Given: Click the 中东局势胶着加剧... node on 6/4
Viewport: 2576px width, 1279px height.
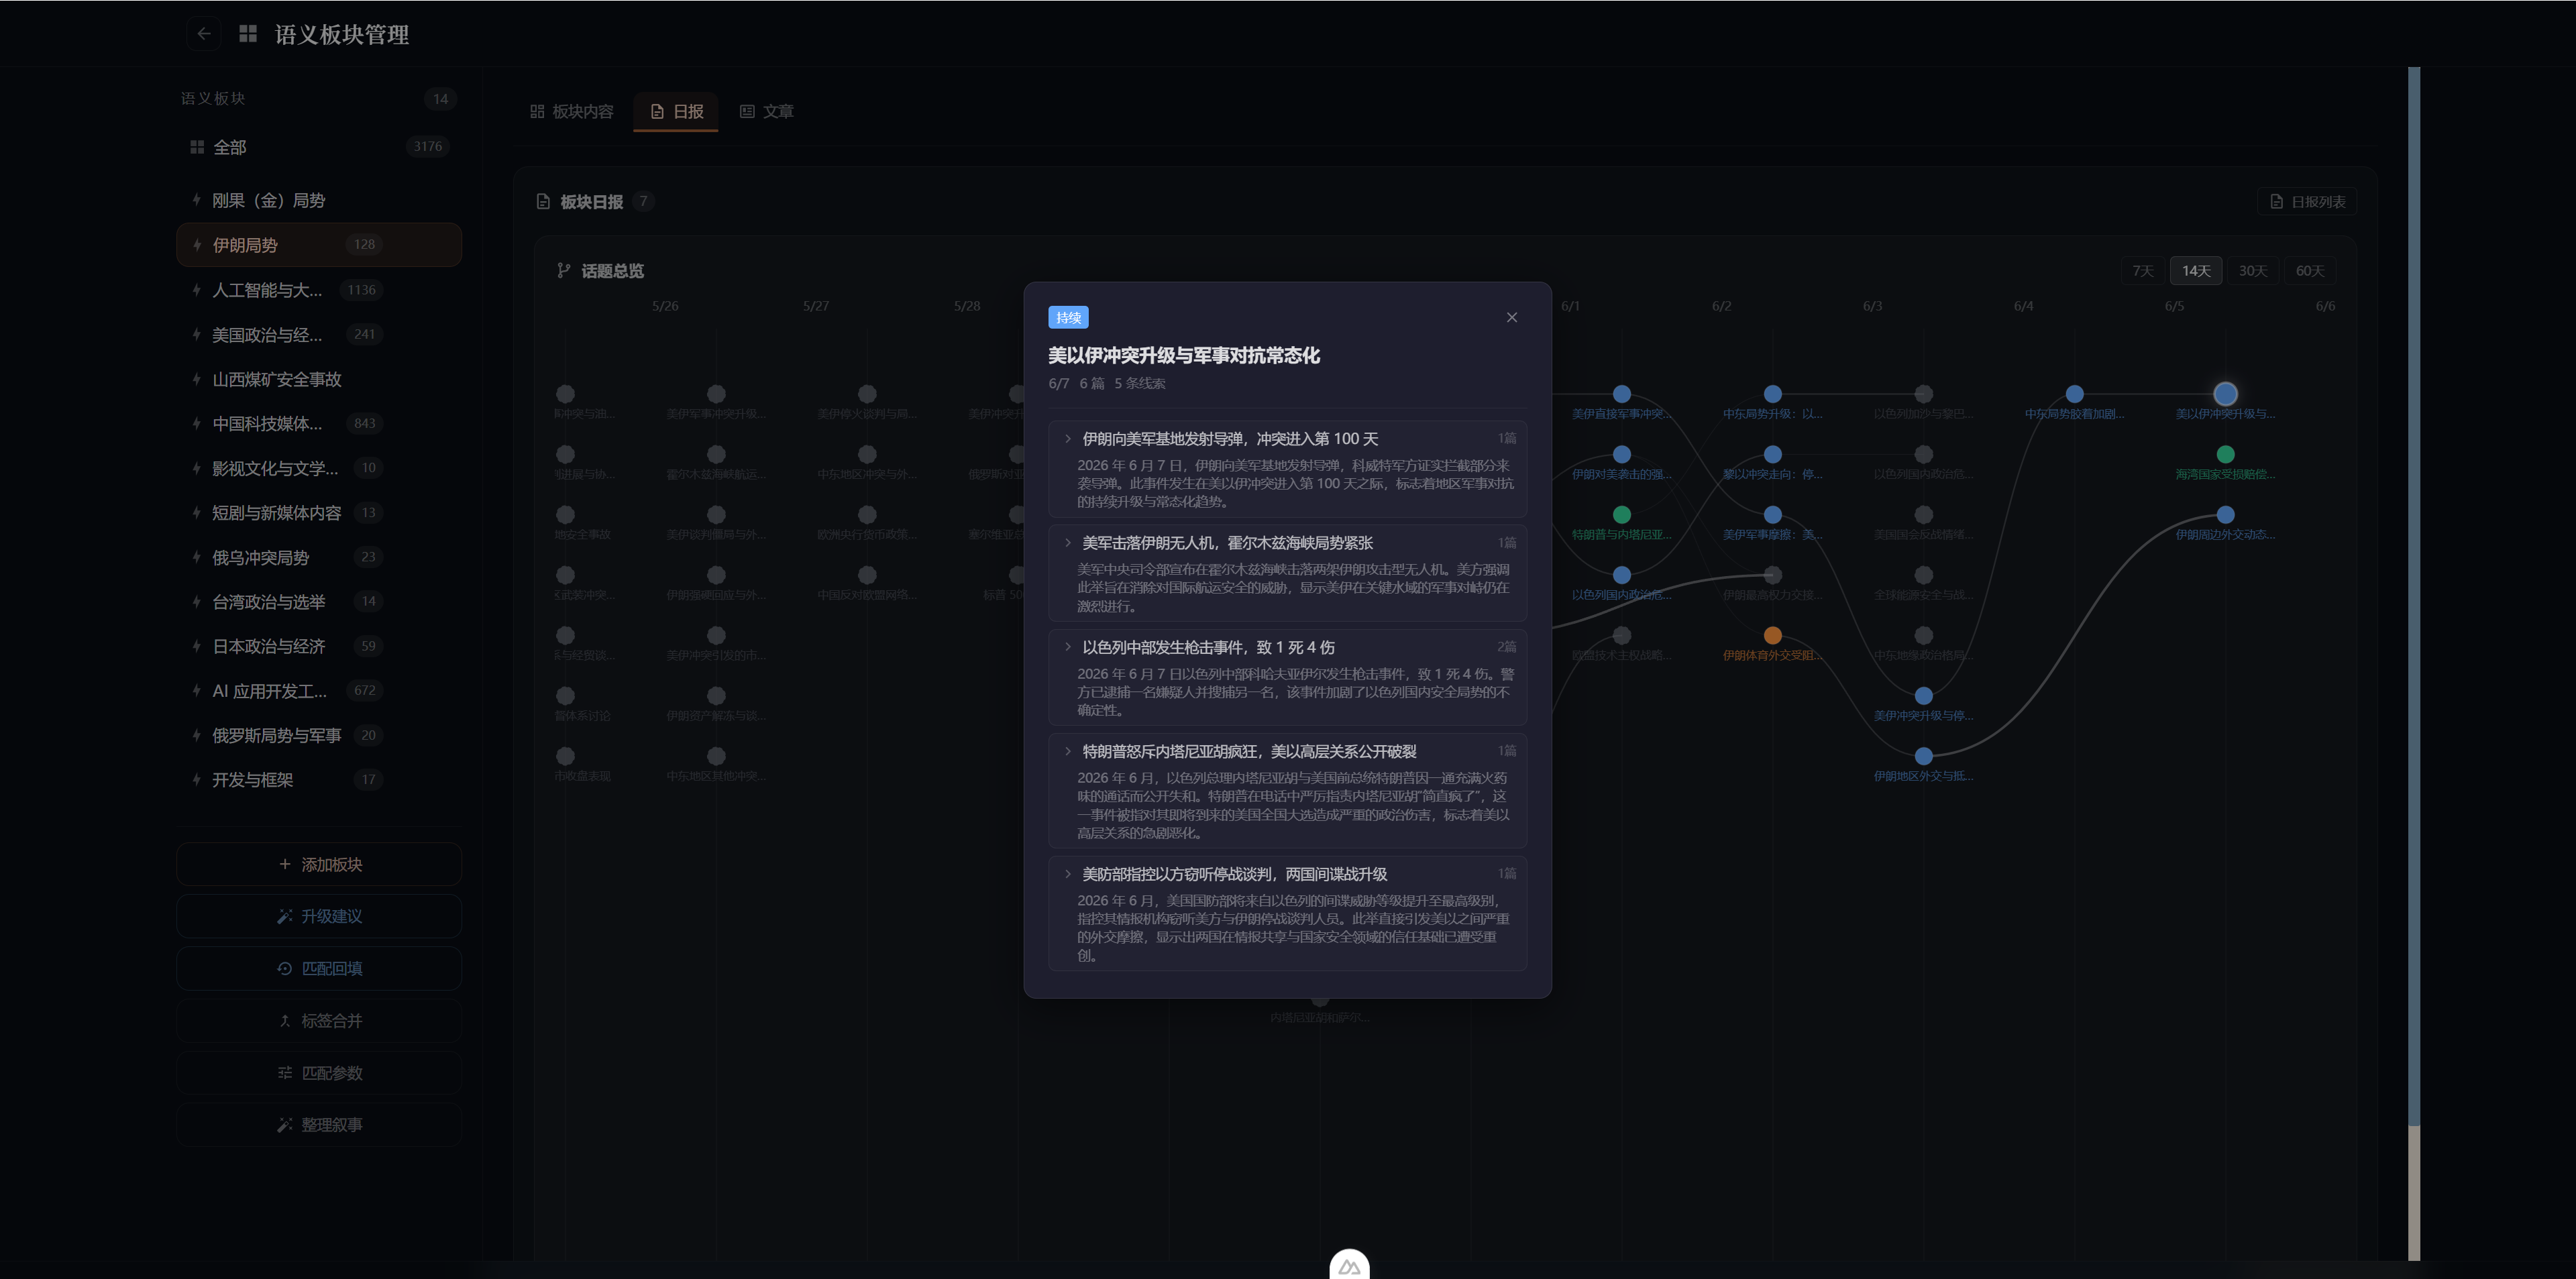Looking at the screenshot, I should (x=2074, y=393).
